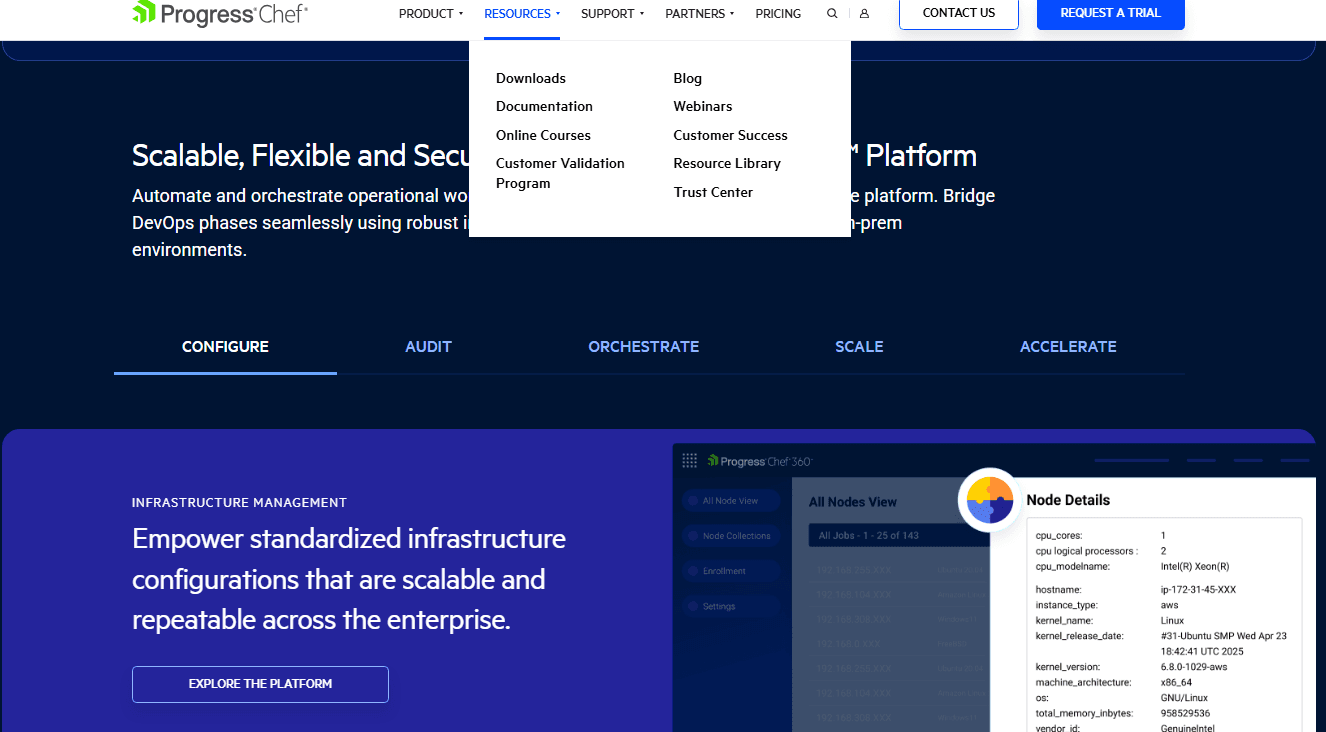The height and width of the screenshot is (732, 1326).
Task: Click the Infrastructure Management label
Action: 239,503
